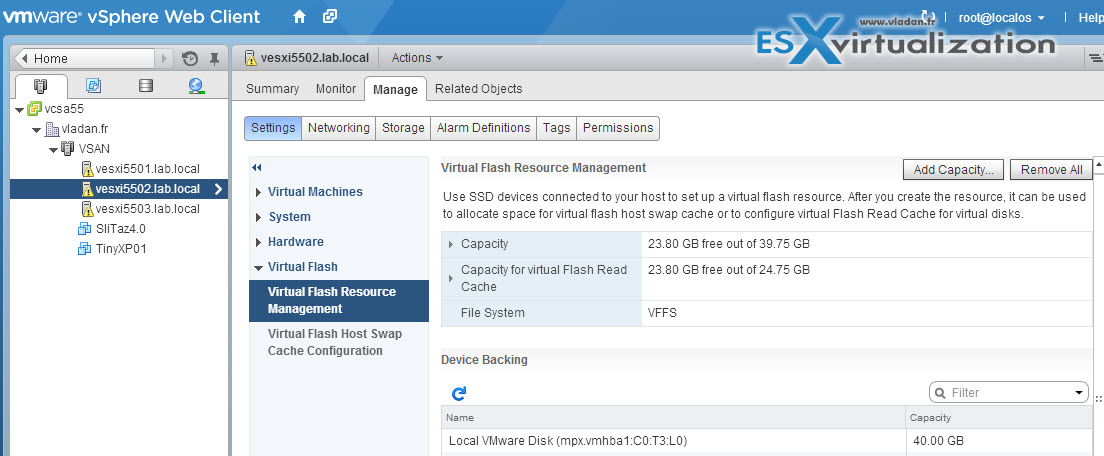
Task: Open the Alarm Definitions sub-tab
Action: click(484, 128)
